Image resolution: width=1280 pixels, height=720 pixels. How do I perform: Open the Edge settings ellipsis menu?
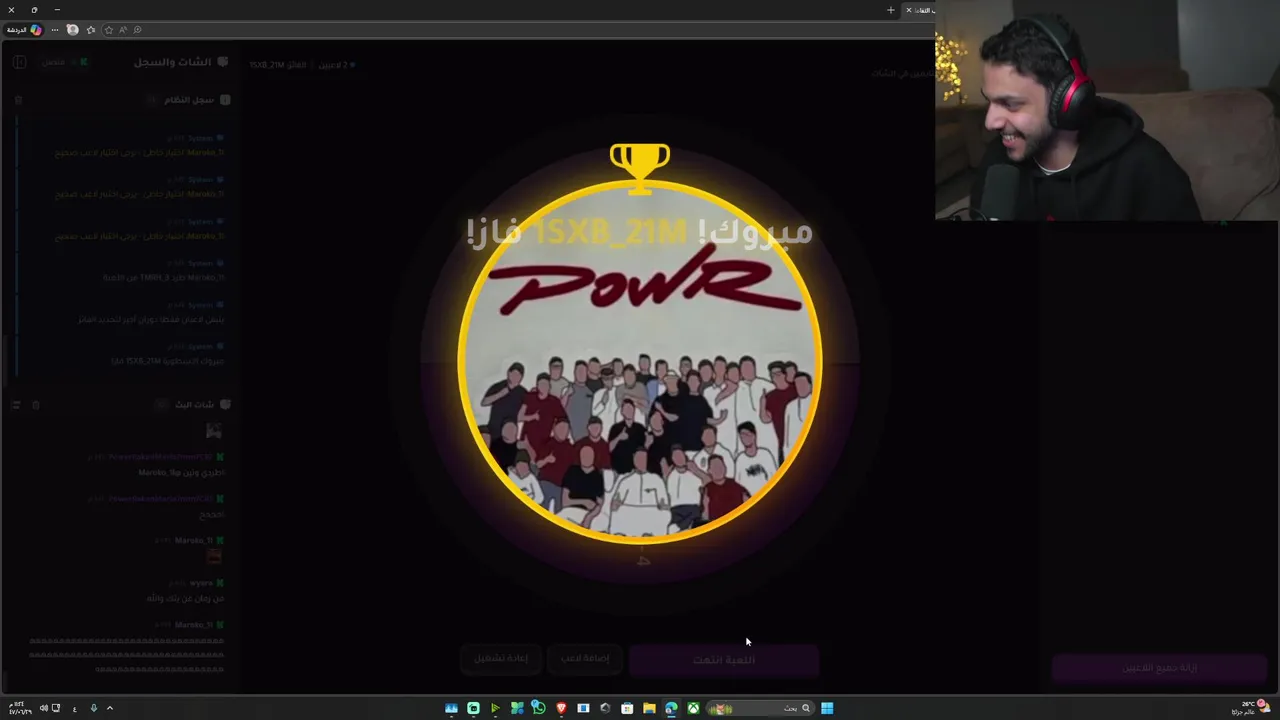coord(55,30)
